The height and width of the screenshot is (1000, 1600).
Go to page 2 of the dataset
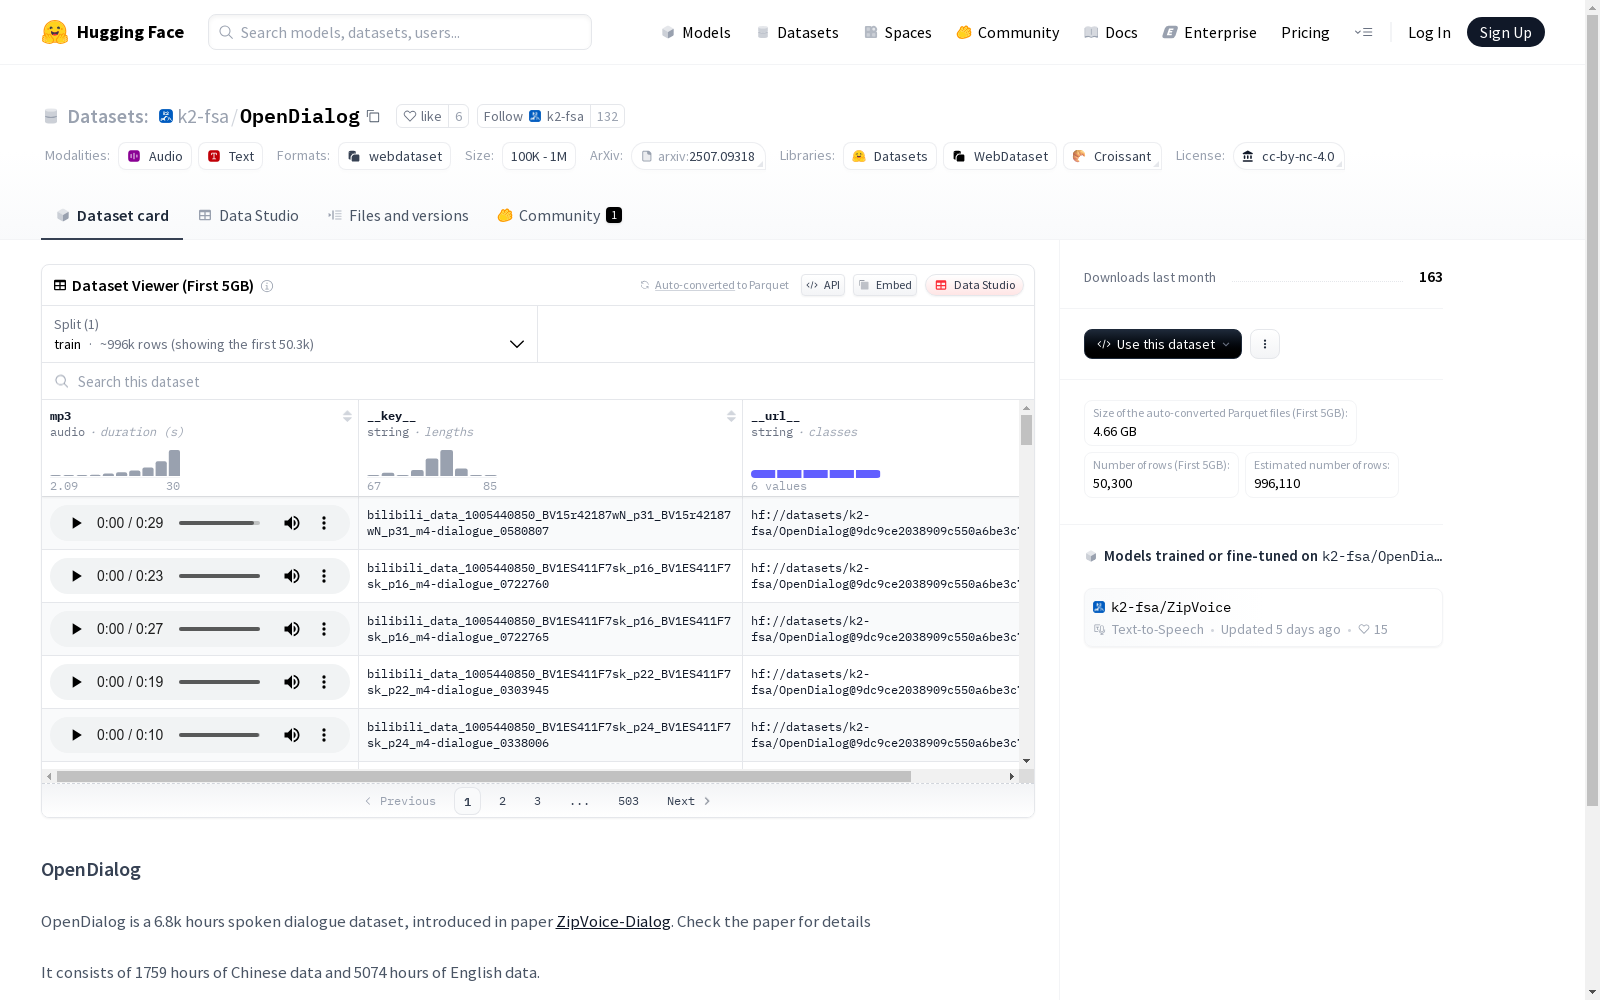click(x=502, y=801)
